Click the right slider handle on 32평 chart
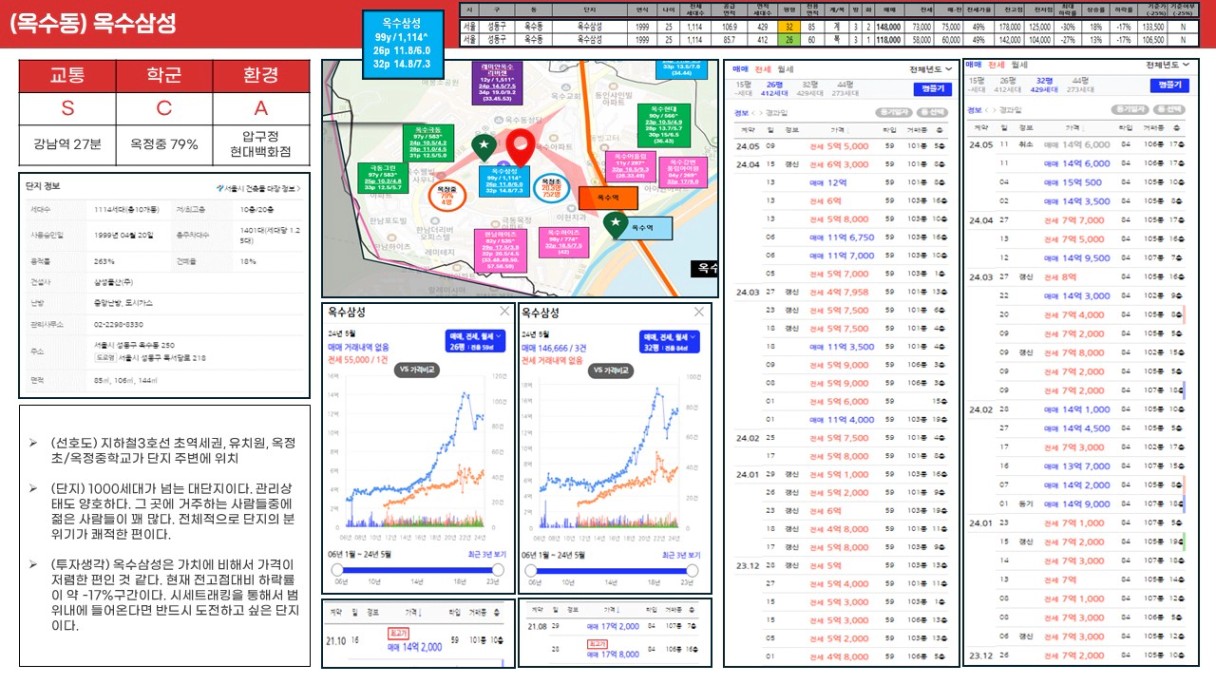This screenshot has width=1216, height=684. [x=692, y=570]
